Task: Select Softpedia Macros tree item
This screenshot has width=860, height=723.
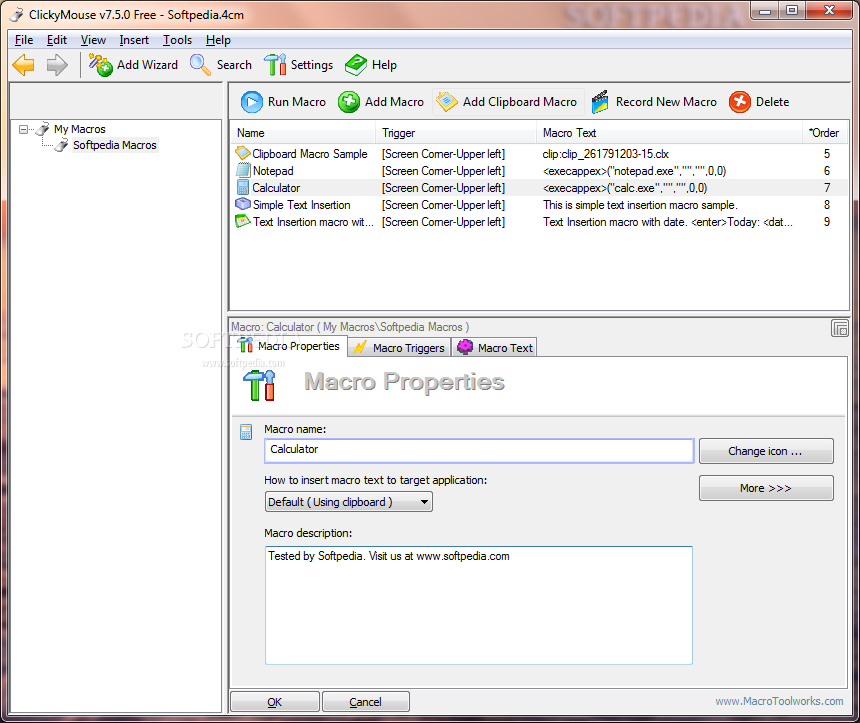Action: click(115, 145)
